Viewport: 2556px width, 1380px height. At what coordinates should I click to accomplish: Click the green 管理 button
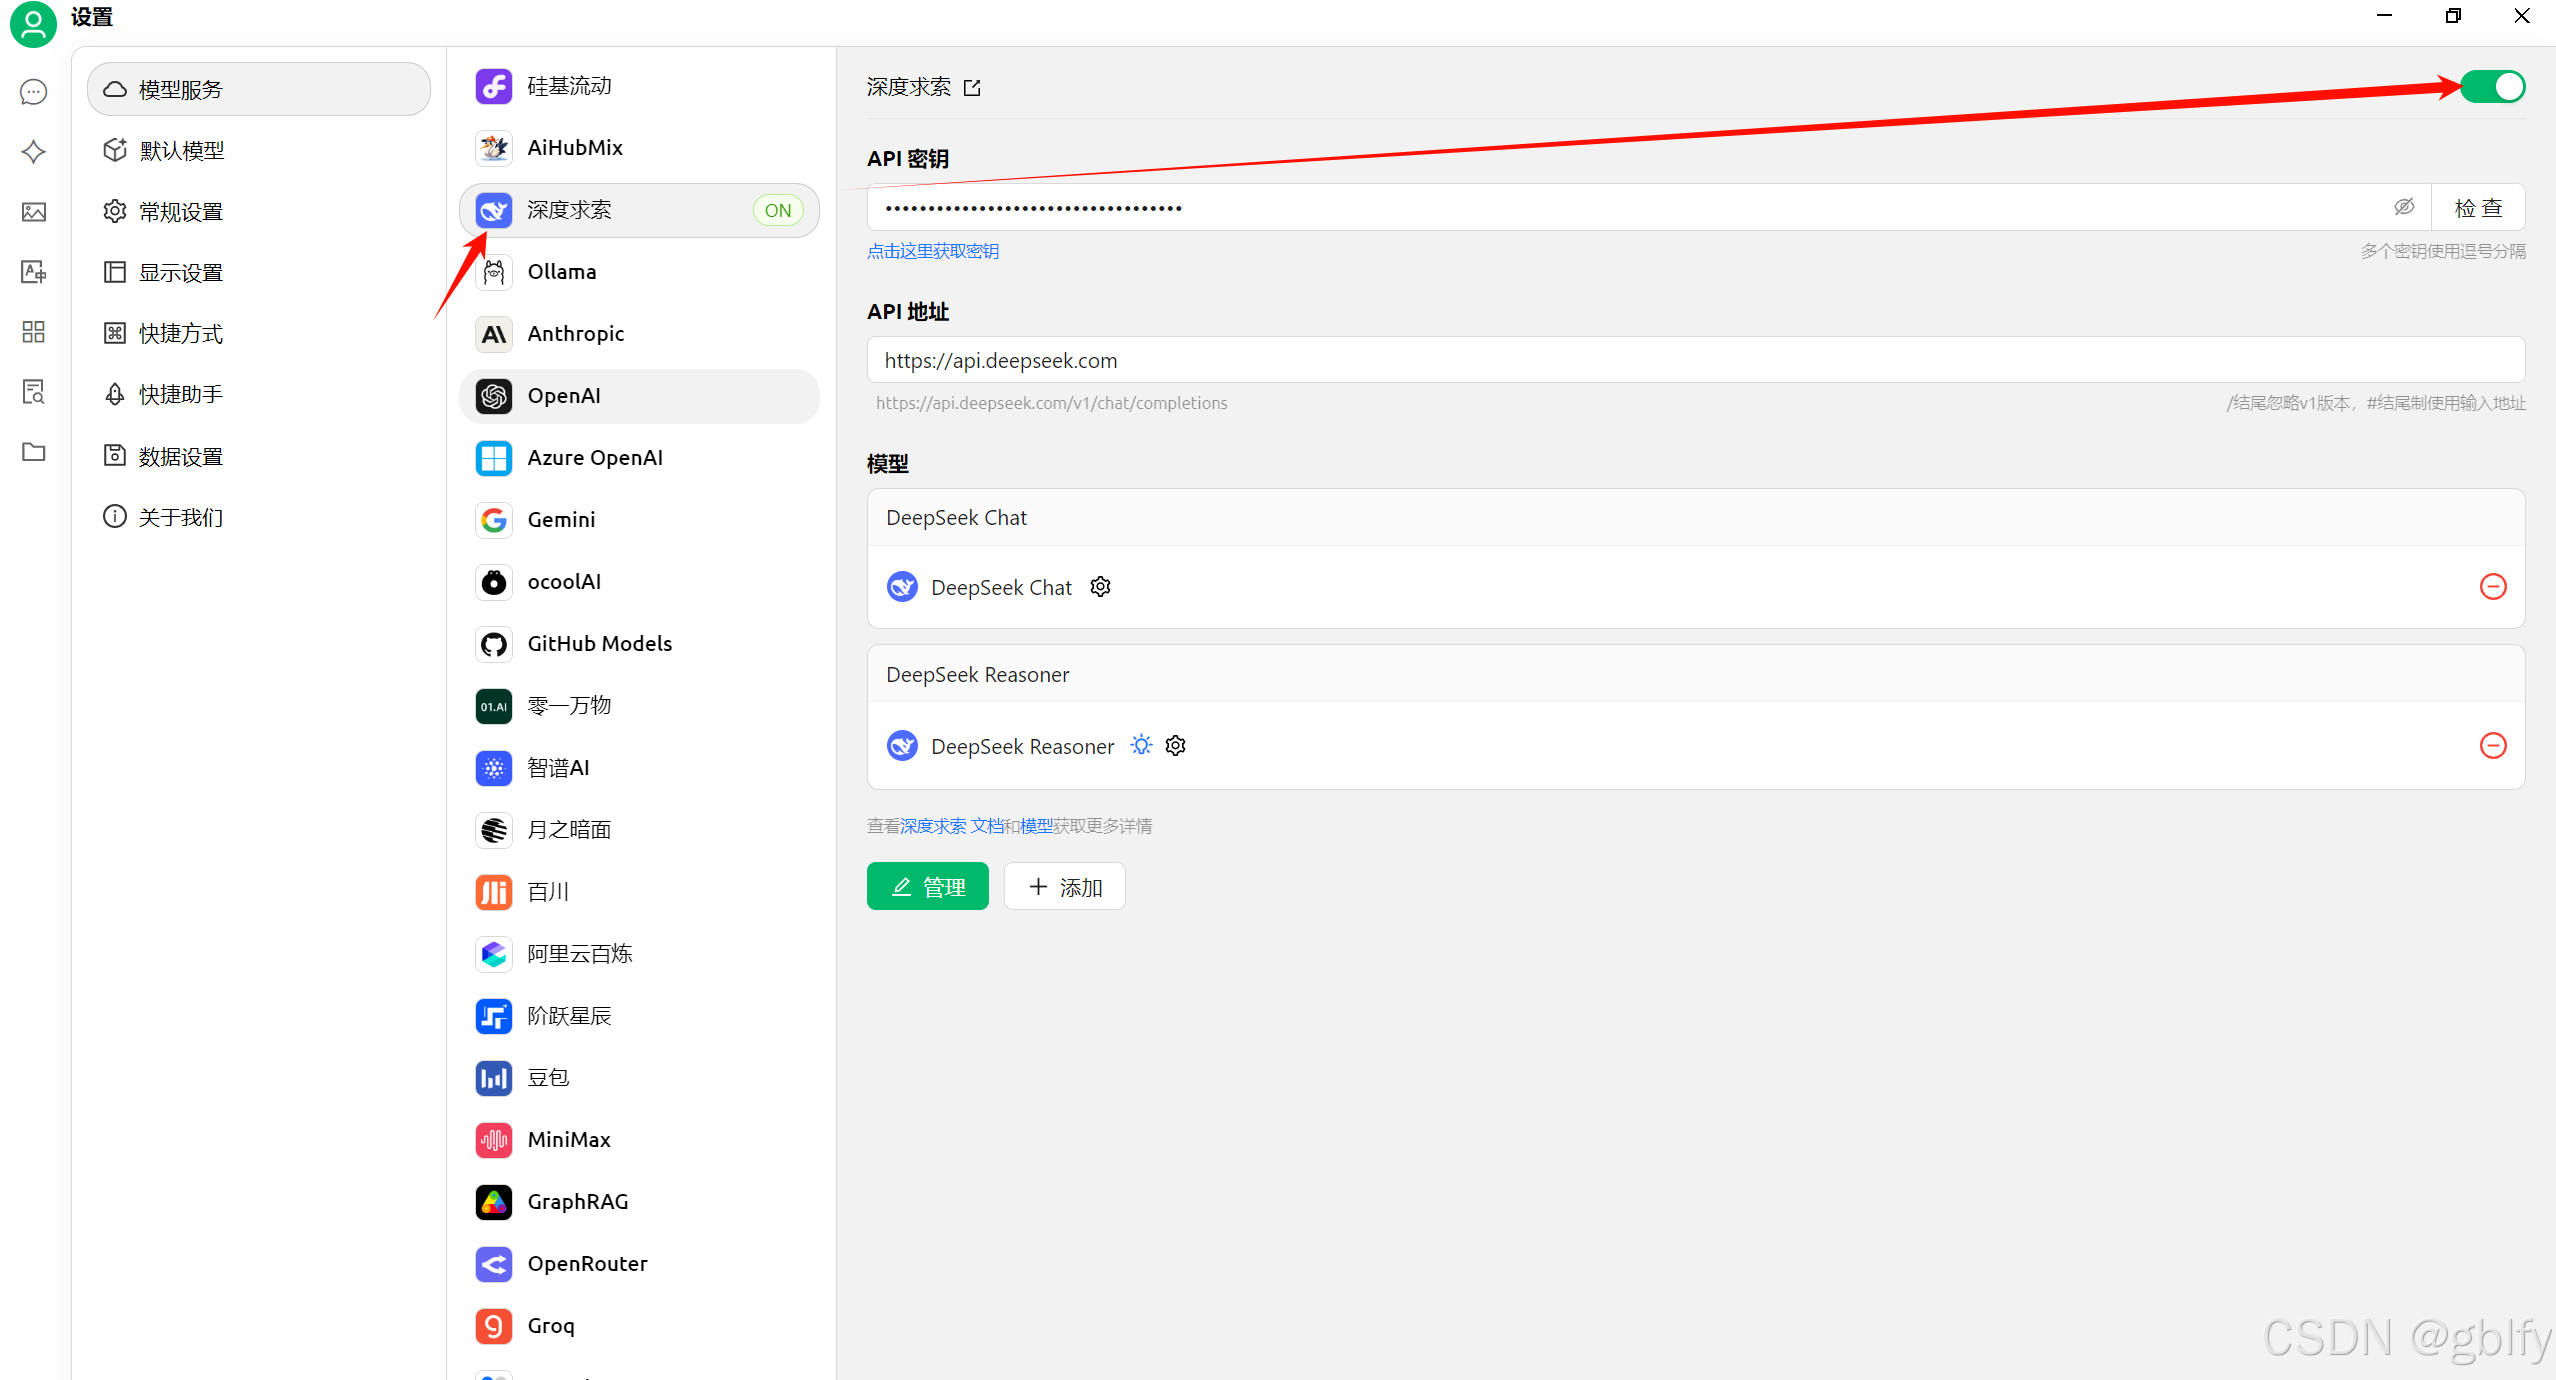927,887
